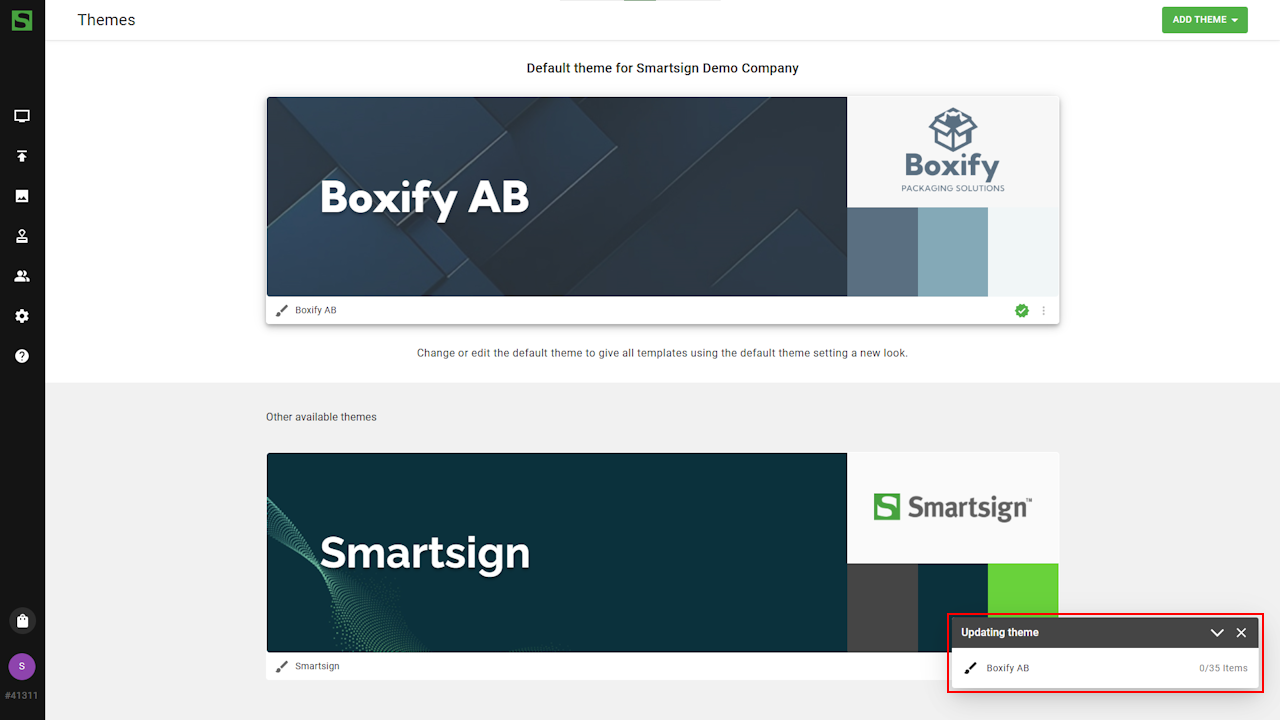Pick the pale mint swatch in Boxify theme
Viewport: 1280px width, 720px height.
pyautogui.click(x=1023, y=252)
